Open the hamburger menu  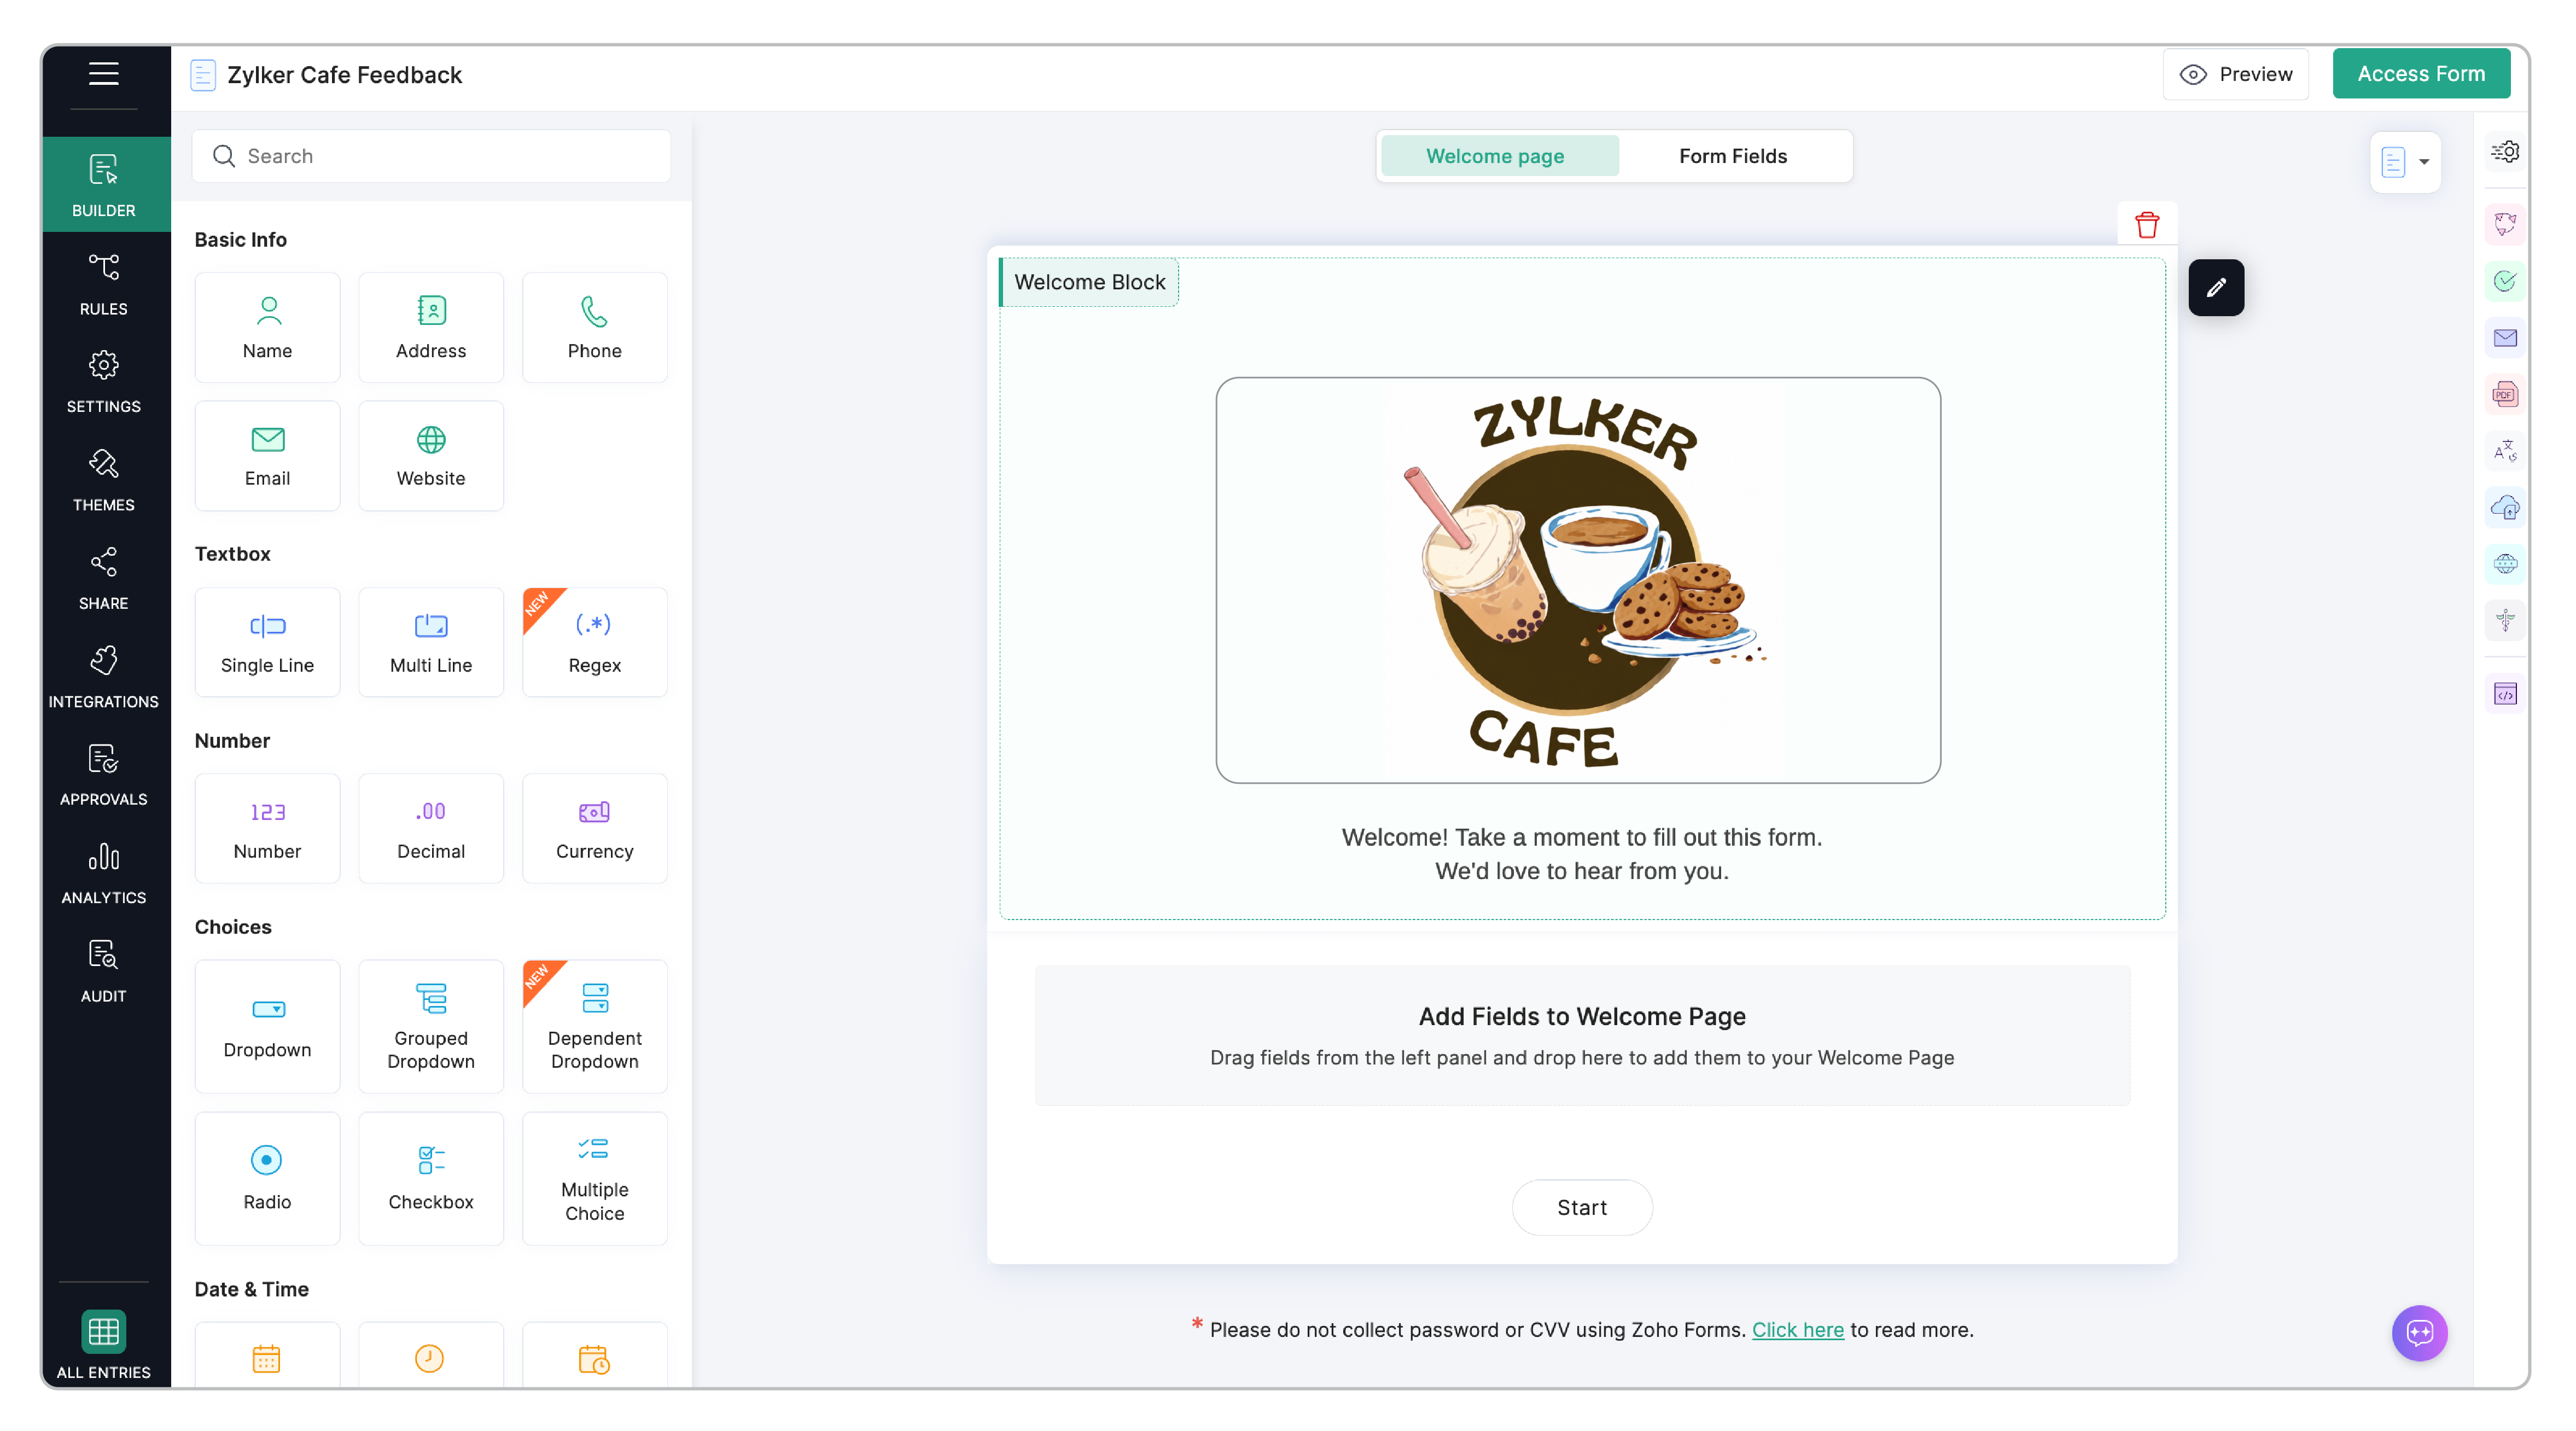(x=103, y=74)
